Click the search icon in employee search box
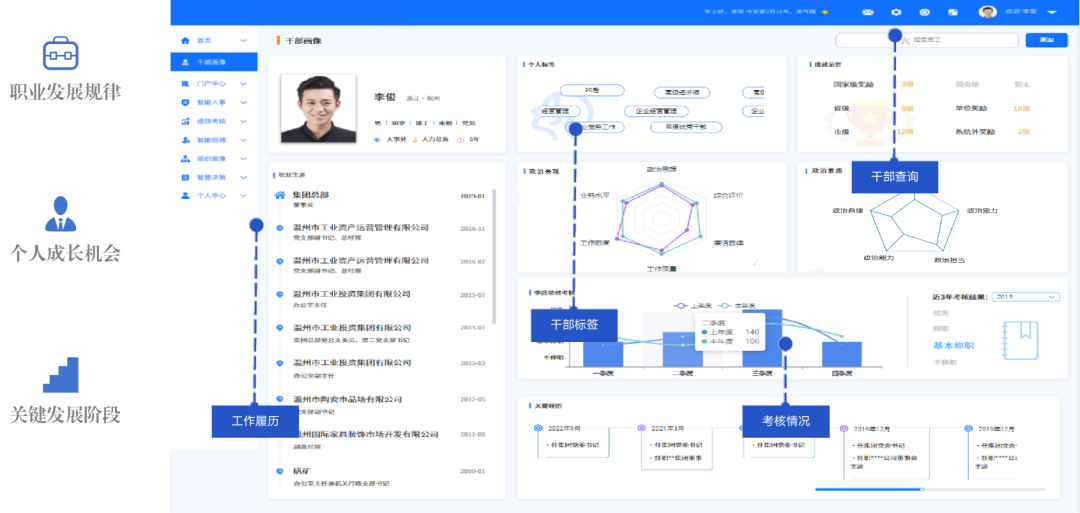Image resolution: width=1080 pixels, height=513 pixels. [x=906, y=40]
